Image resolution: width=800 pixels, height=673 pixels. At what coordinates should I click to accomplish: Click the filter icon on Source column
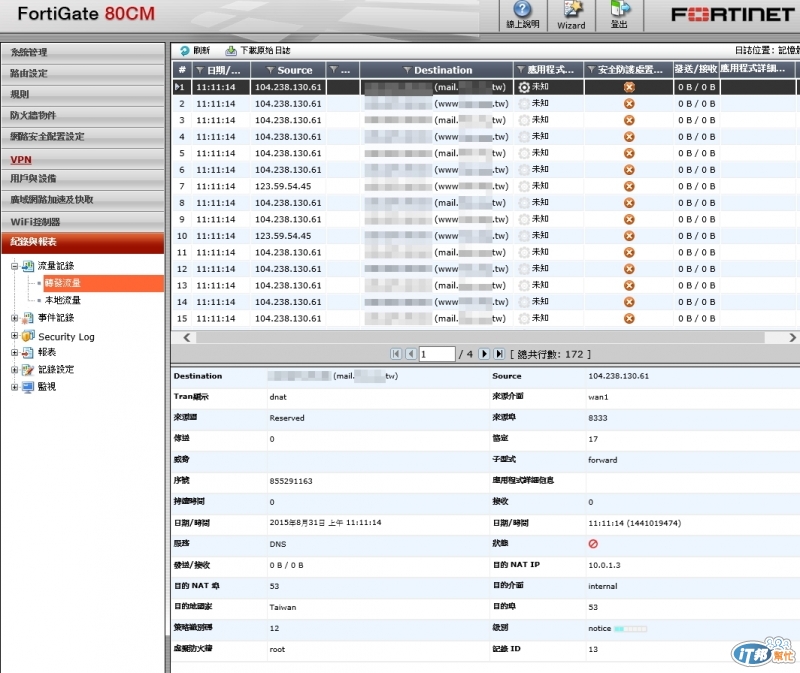pyautogui.click(x=270, y=70)
